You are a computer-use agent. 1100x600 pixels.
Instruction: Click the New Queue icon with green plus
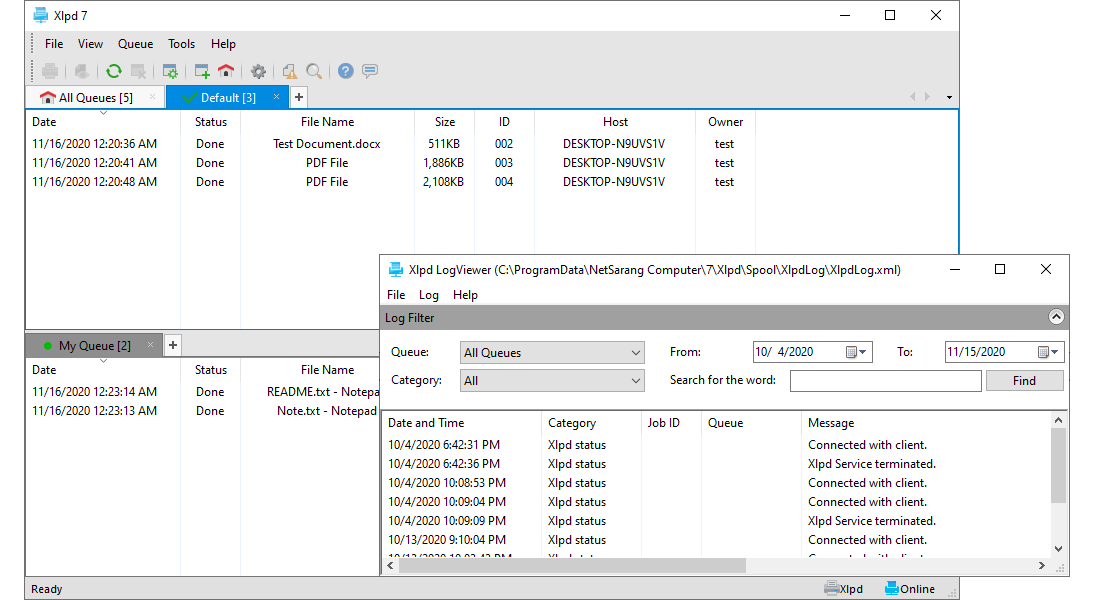point(202,71)
